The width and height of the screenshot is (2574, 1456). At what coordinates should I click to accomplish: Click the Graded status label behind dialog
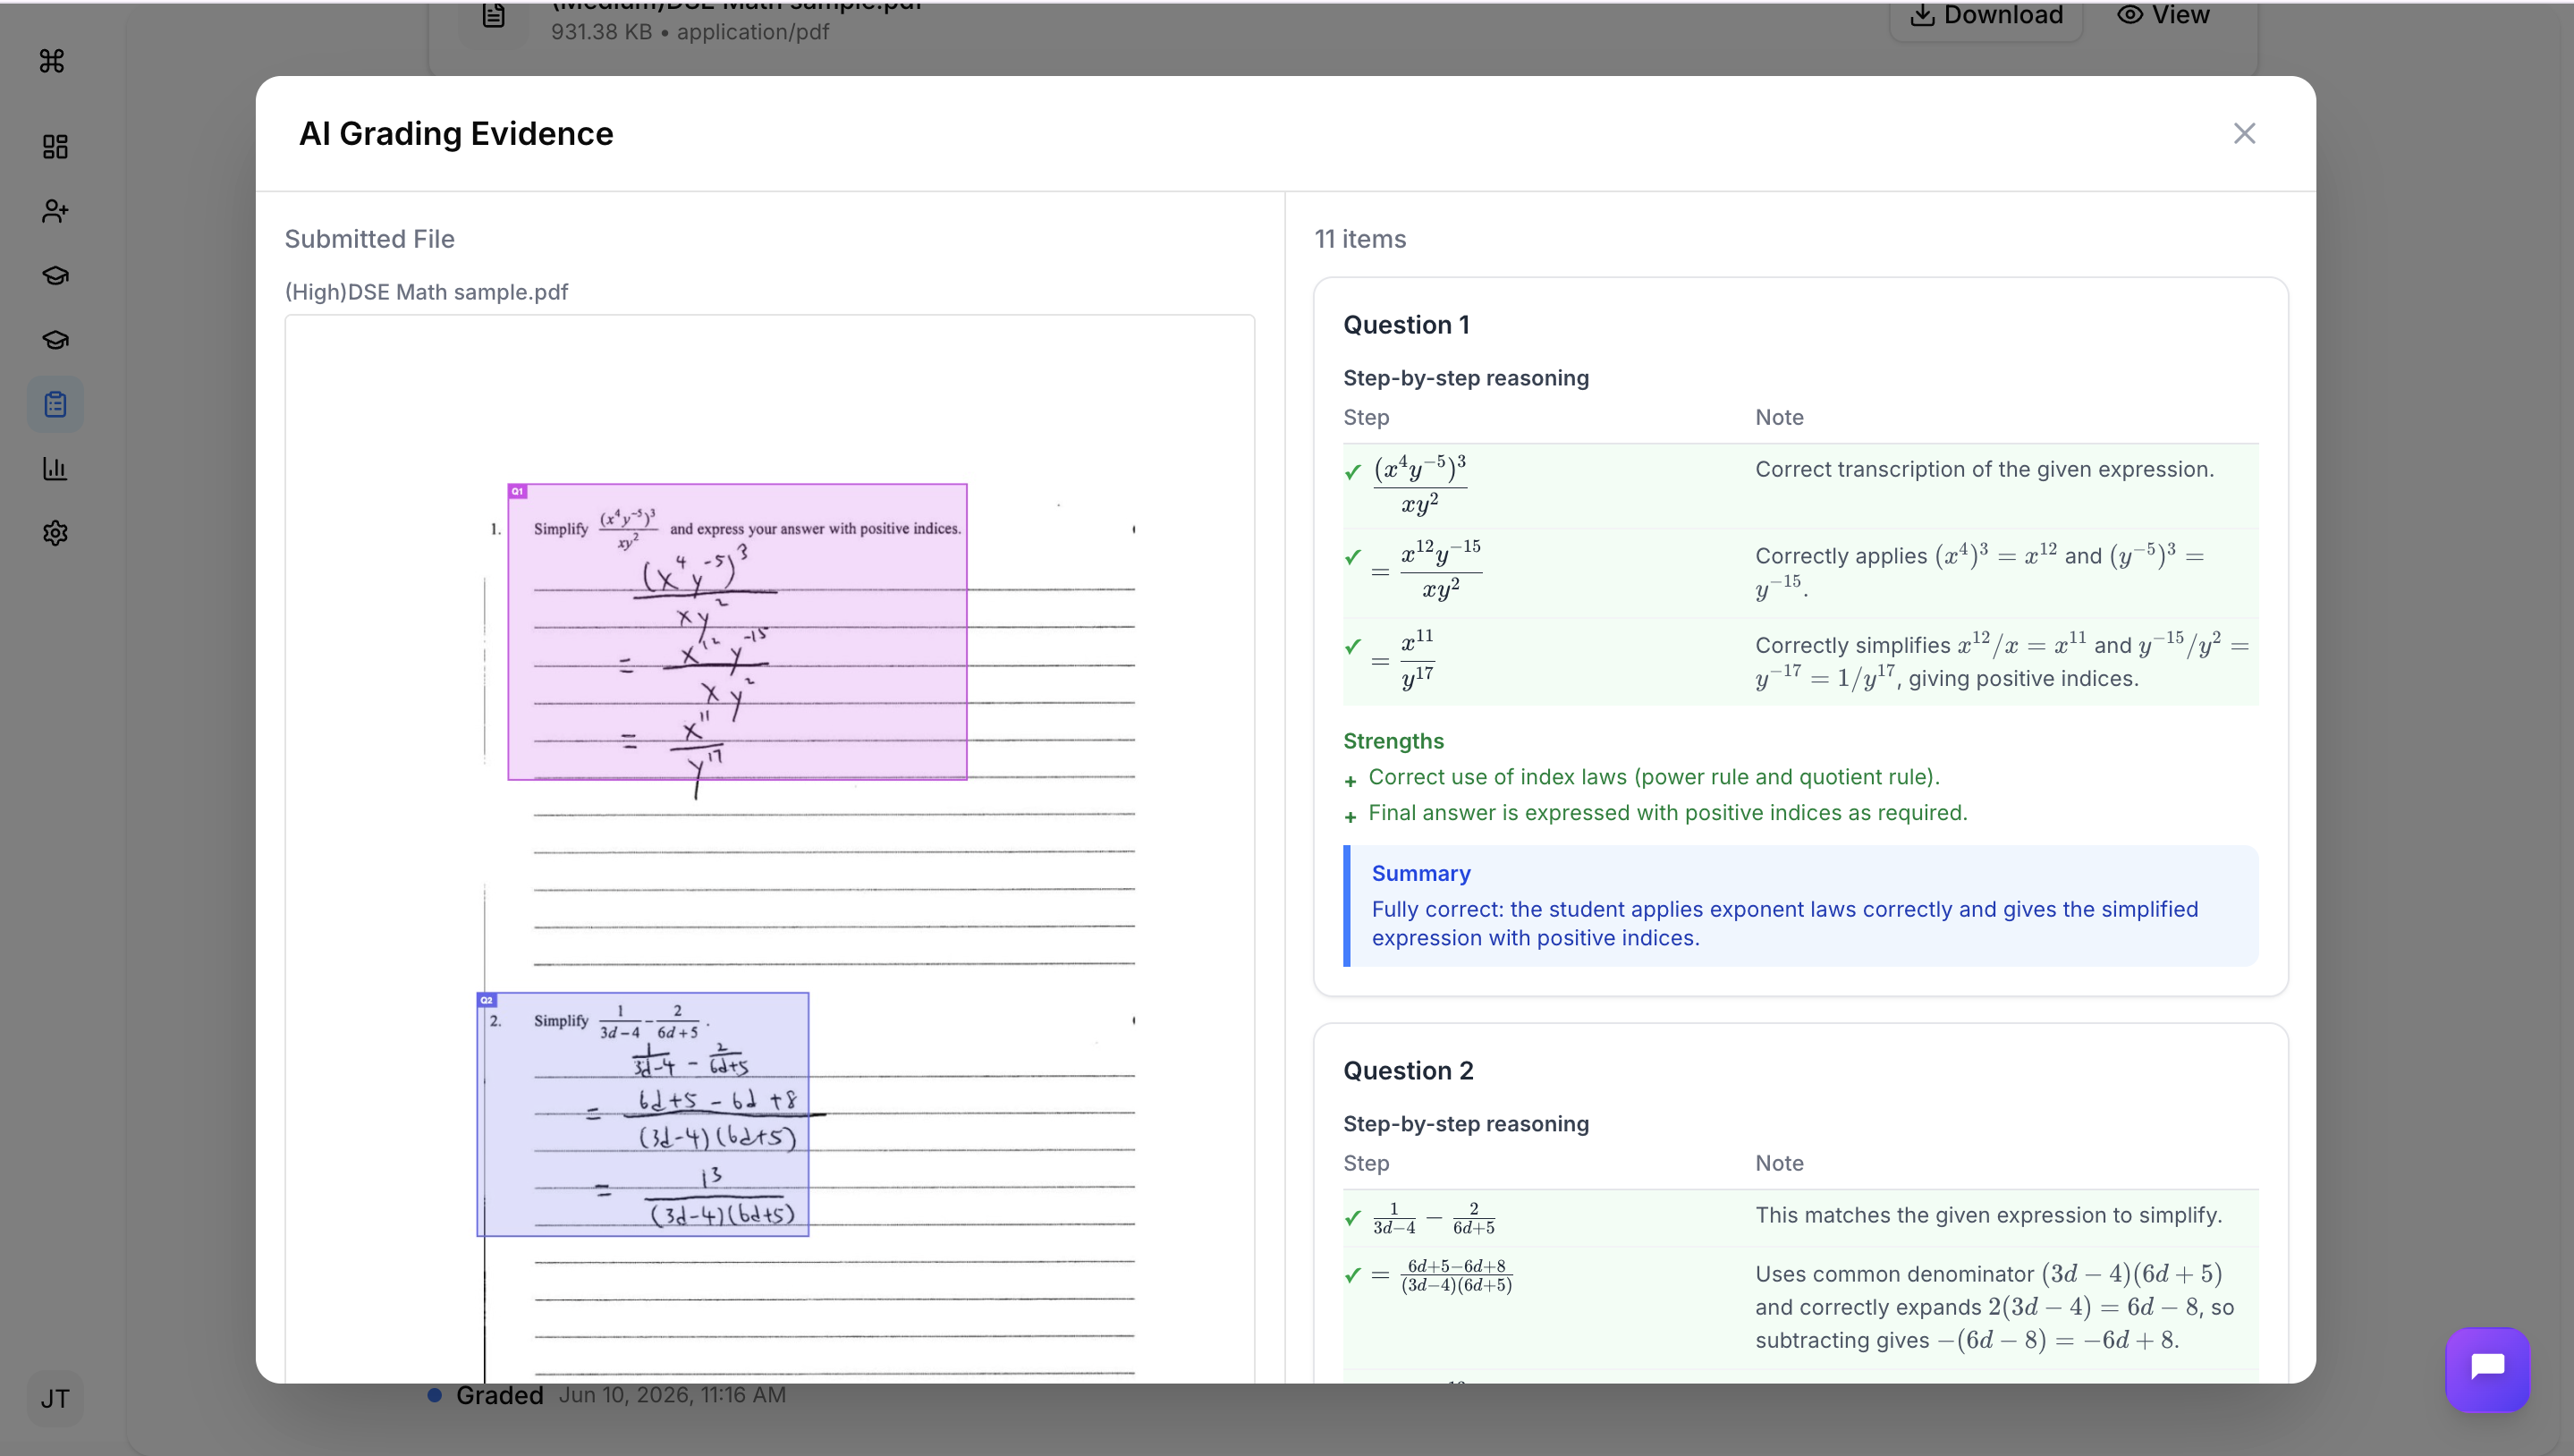click(499, 1395)
